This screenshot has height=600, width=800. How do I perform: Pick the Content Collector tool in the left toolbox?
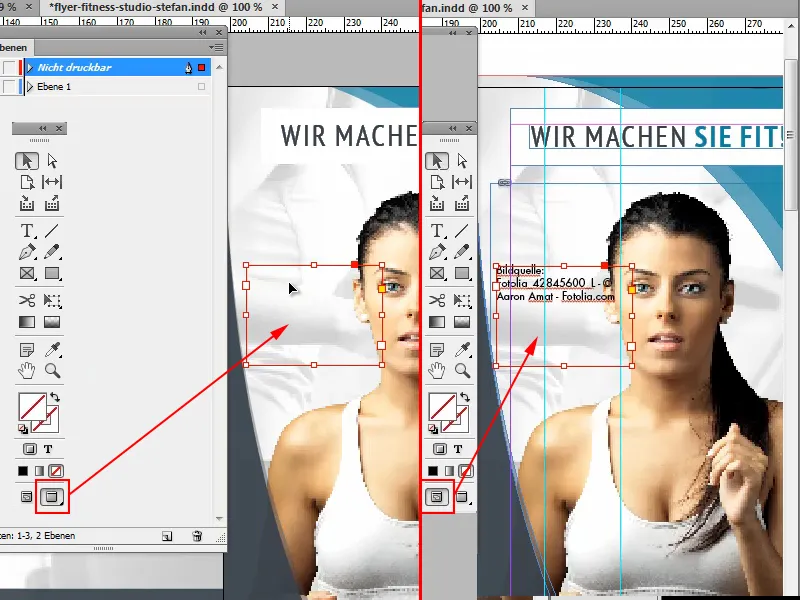(x=27, y=204)
